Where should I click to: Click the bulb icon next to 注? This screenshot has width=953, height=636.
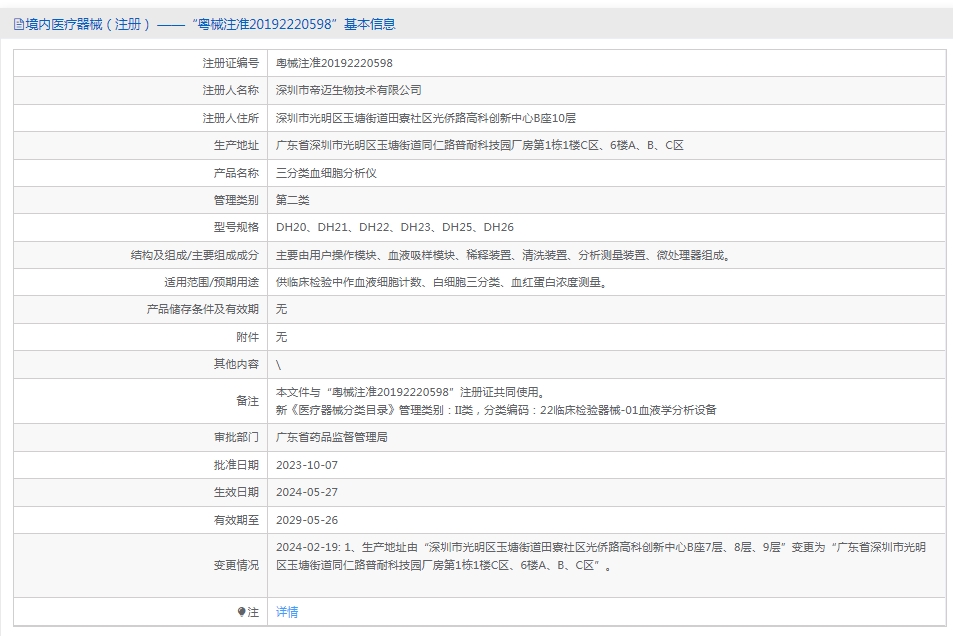(241, 612)
